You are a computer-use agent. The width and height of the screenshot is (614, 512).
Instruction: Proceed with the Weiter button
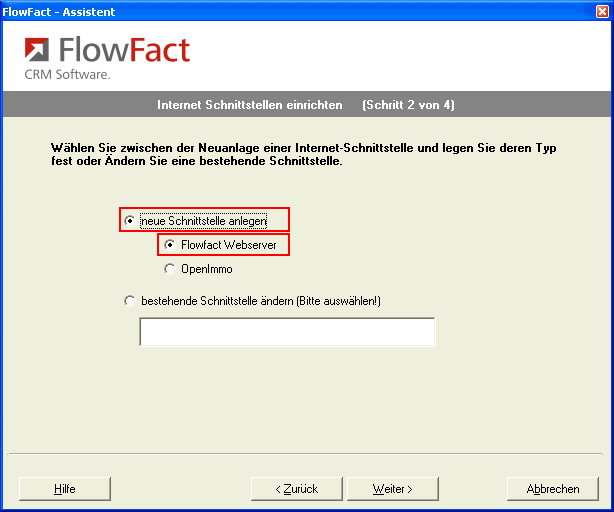[x=393, y=489]
